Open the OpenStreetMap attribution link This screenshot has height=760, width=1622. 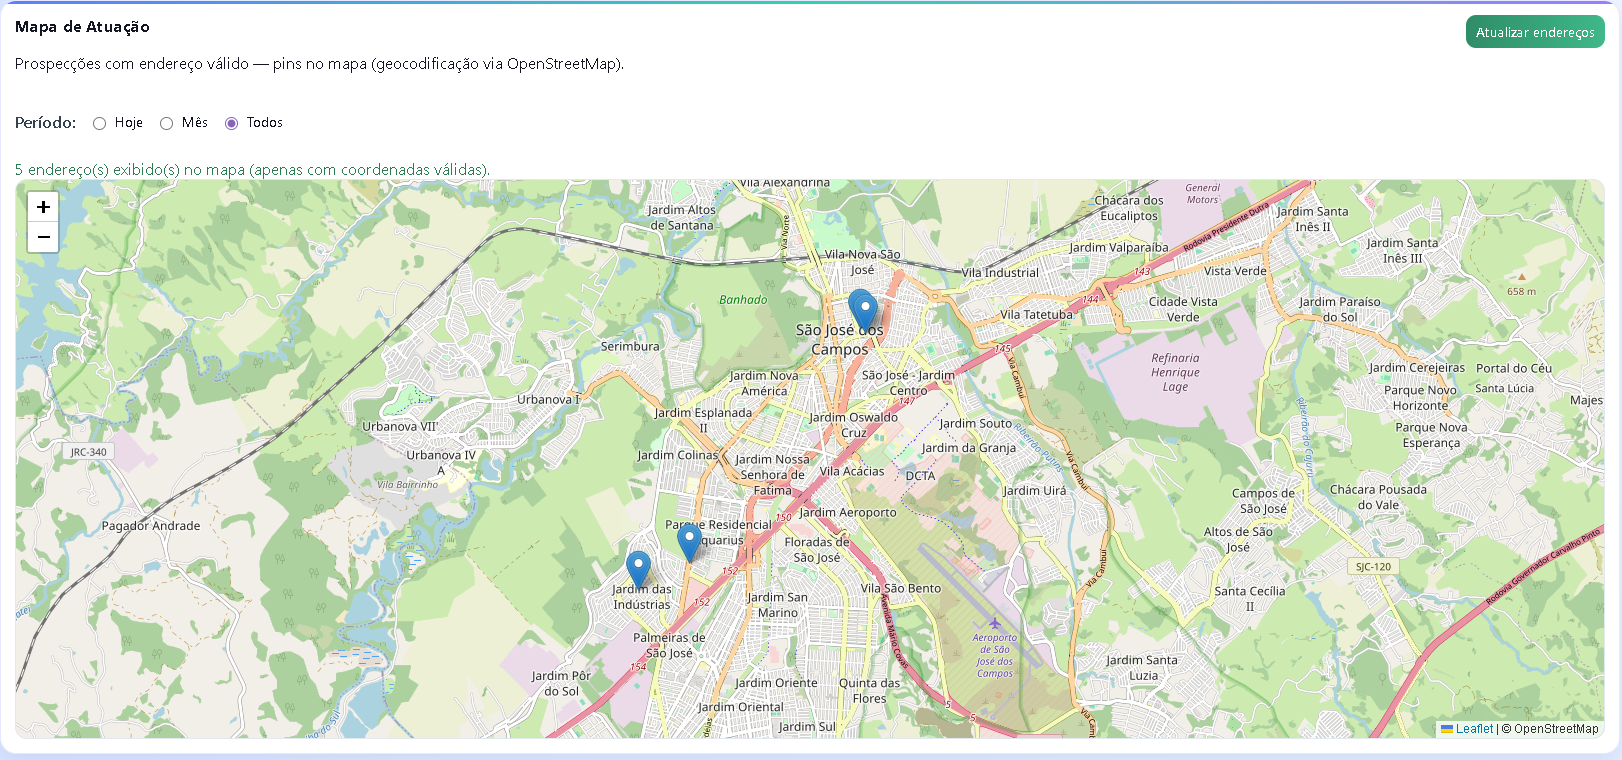(1556, 729)
